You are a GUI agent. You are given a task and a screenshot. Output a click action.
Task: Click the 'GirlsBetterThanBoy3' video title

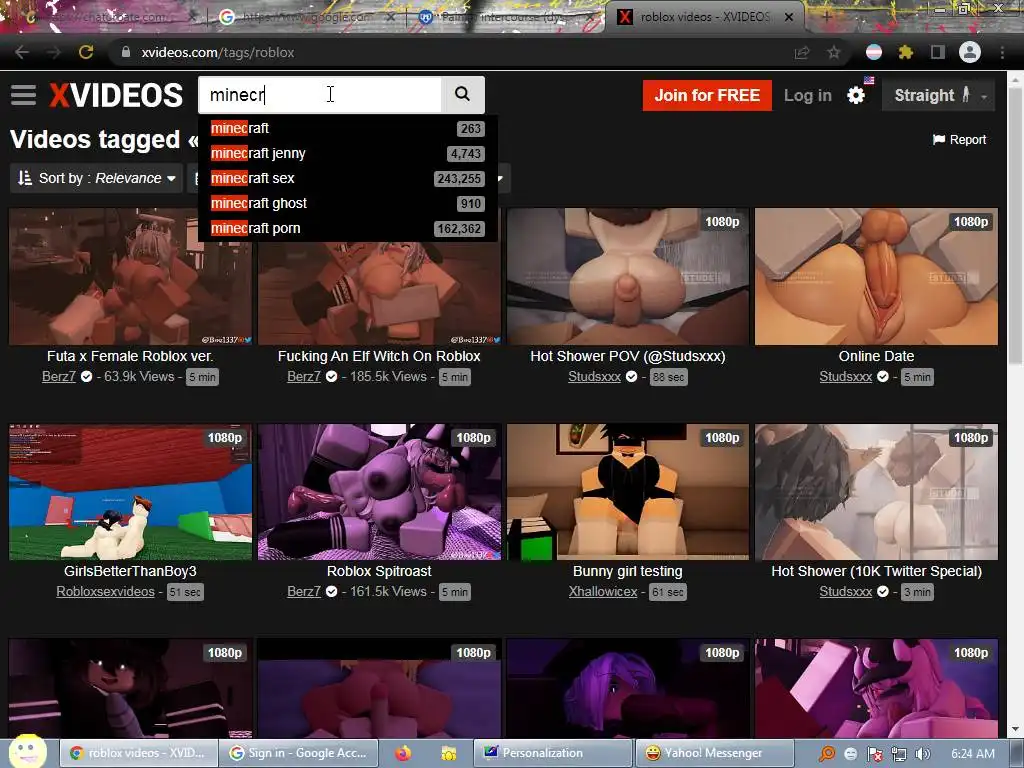click(x=130, y=571)
